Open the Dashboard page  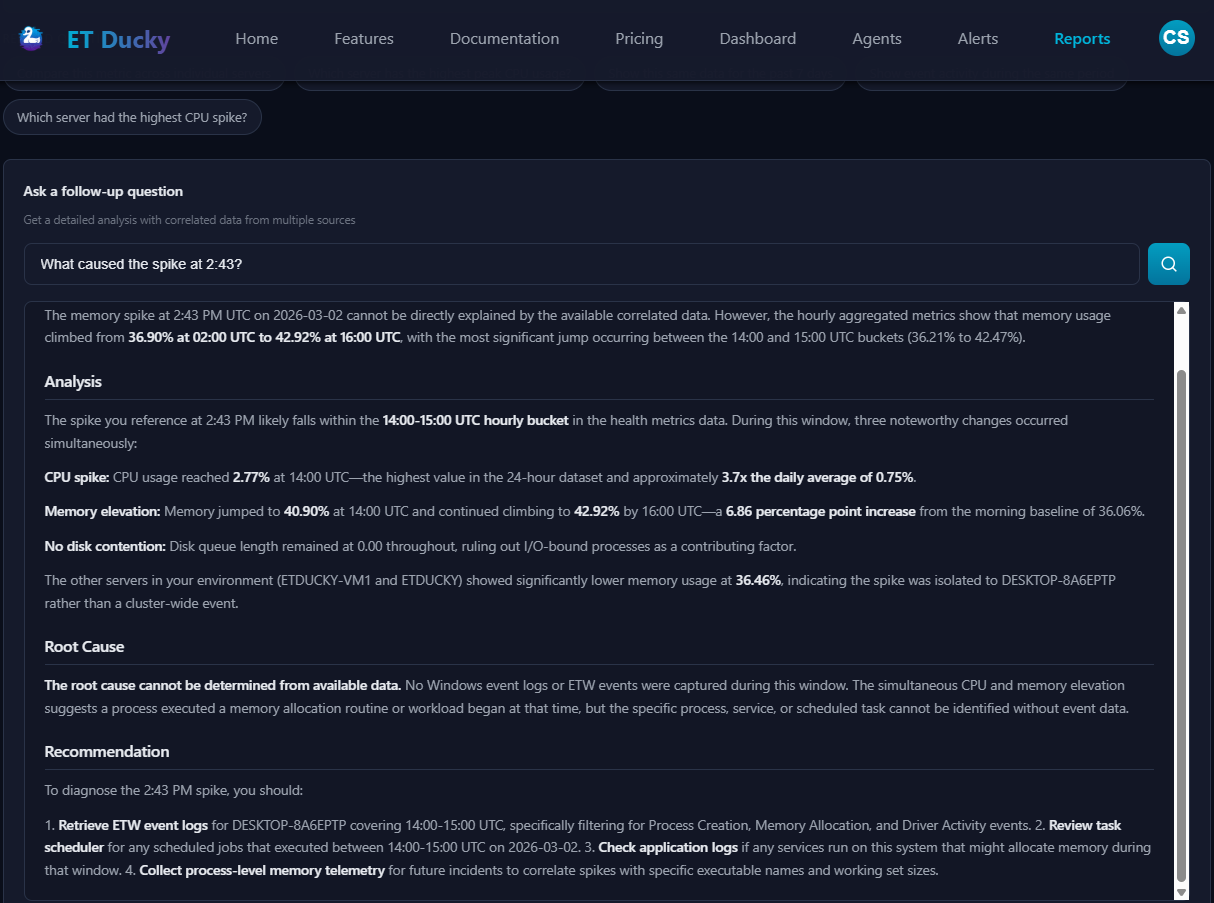757,38
